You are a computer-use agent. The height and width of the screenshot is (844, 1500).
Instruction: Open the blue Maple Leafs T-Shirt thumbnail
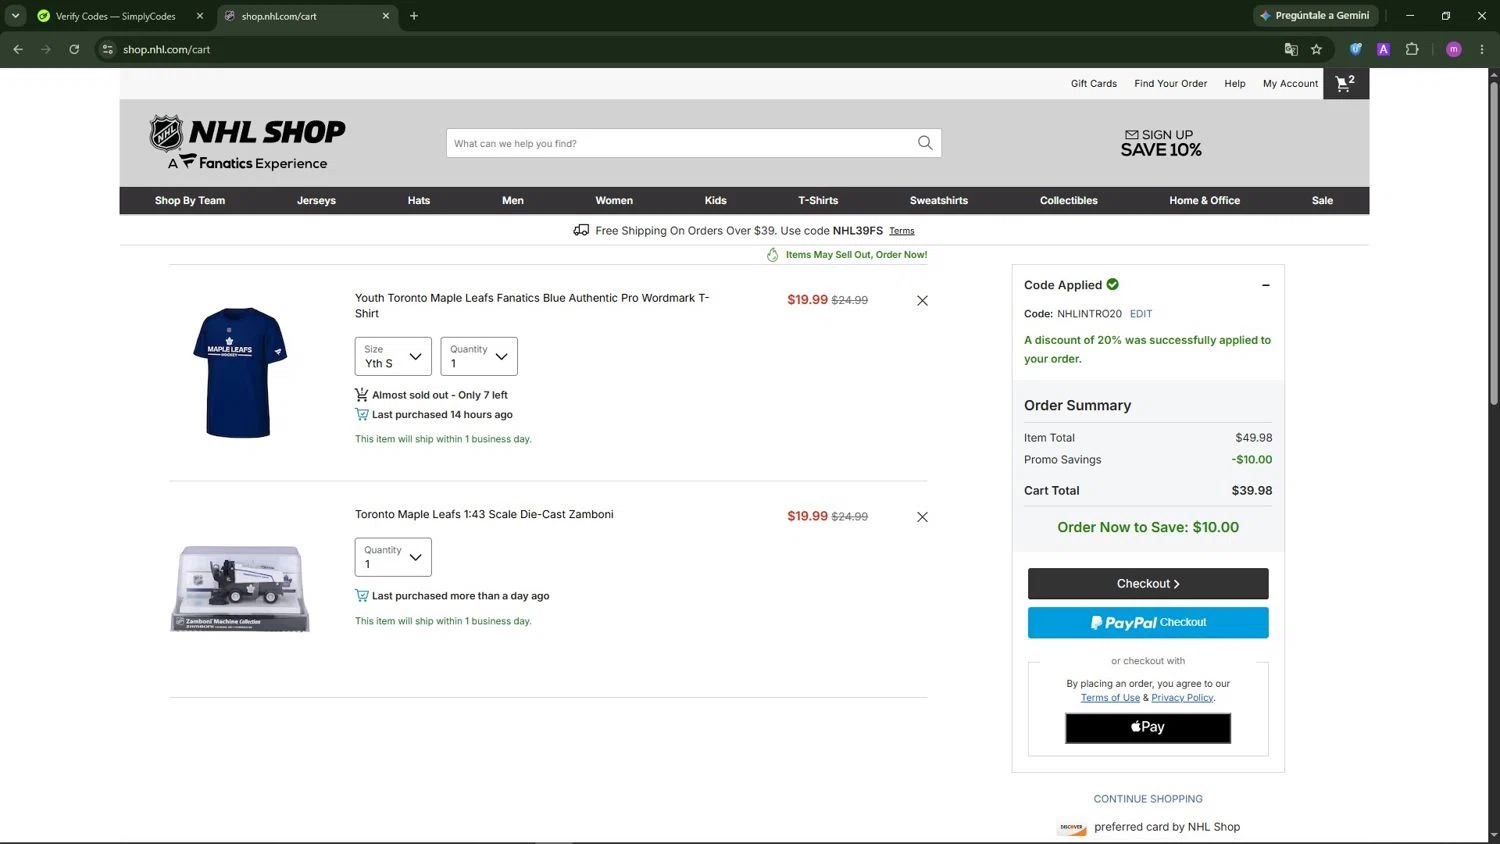(x=239, y=372)
